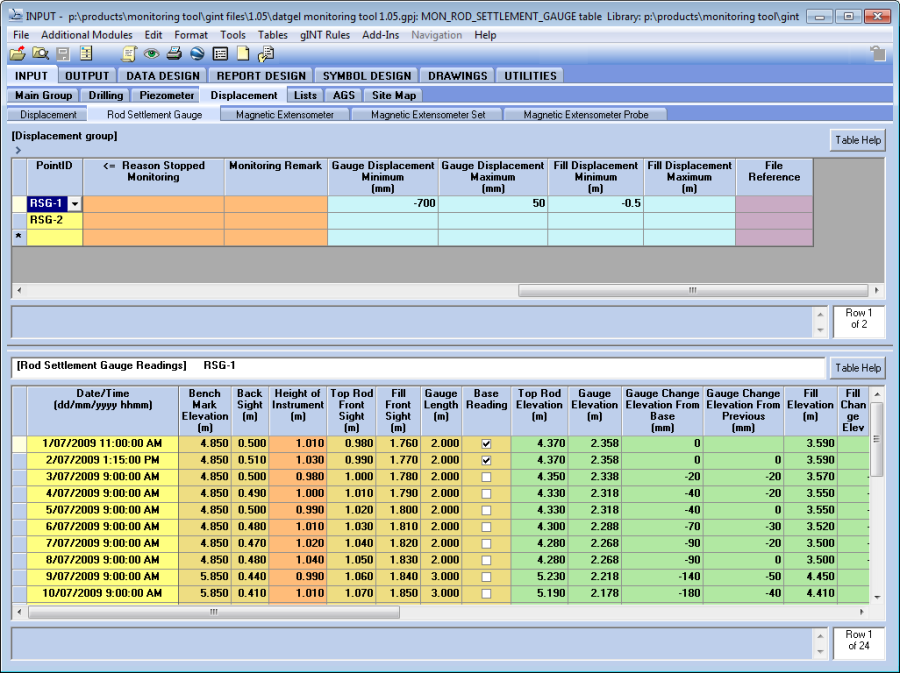900x673 pixels.
Task: Click the preview eye icon
Action: (152, 54)
